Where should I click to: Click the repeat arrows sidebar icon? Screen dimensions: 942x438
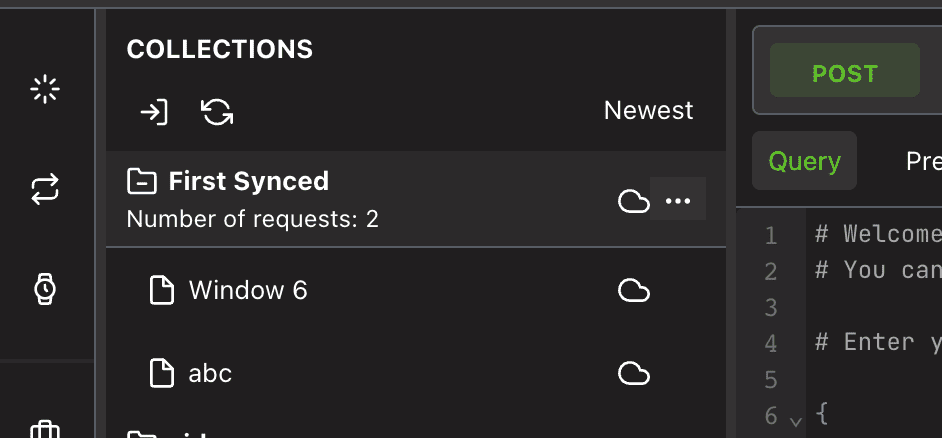click(x=45, y=189)
